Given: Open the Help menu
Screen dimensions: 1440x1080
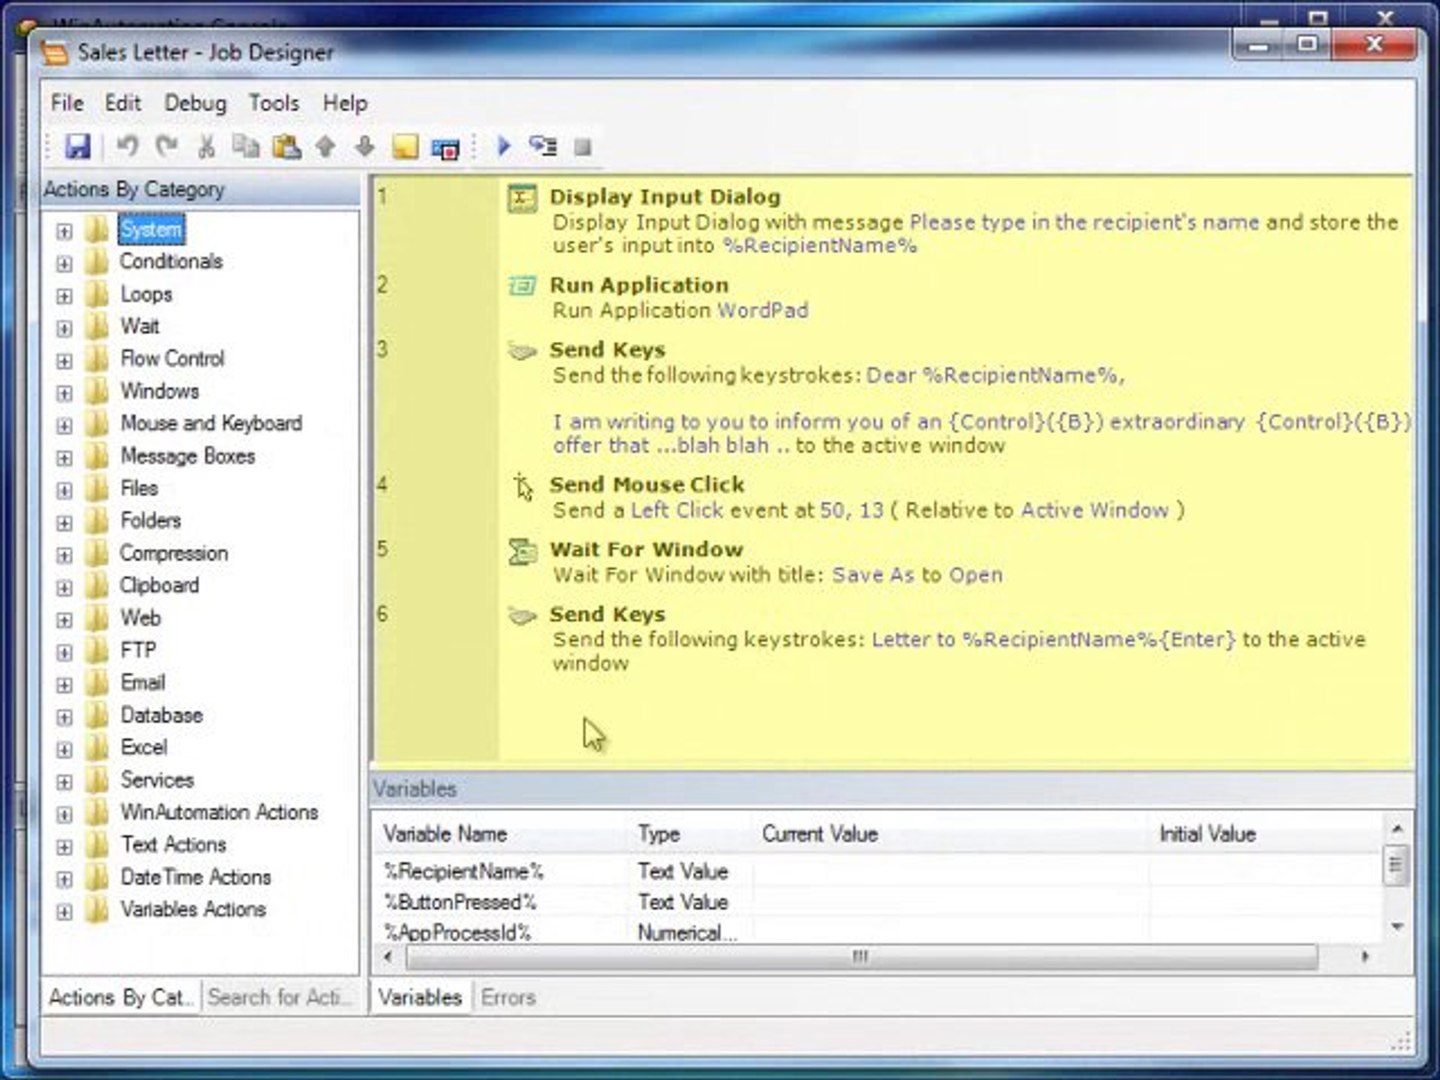Looking at the screenshot, I should point(345,103).
